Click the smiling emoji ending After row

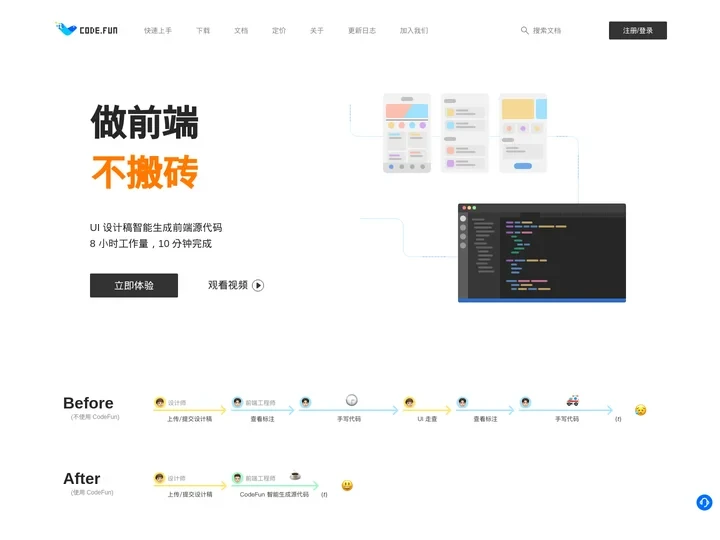[347, 485]
